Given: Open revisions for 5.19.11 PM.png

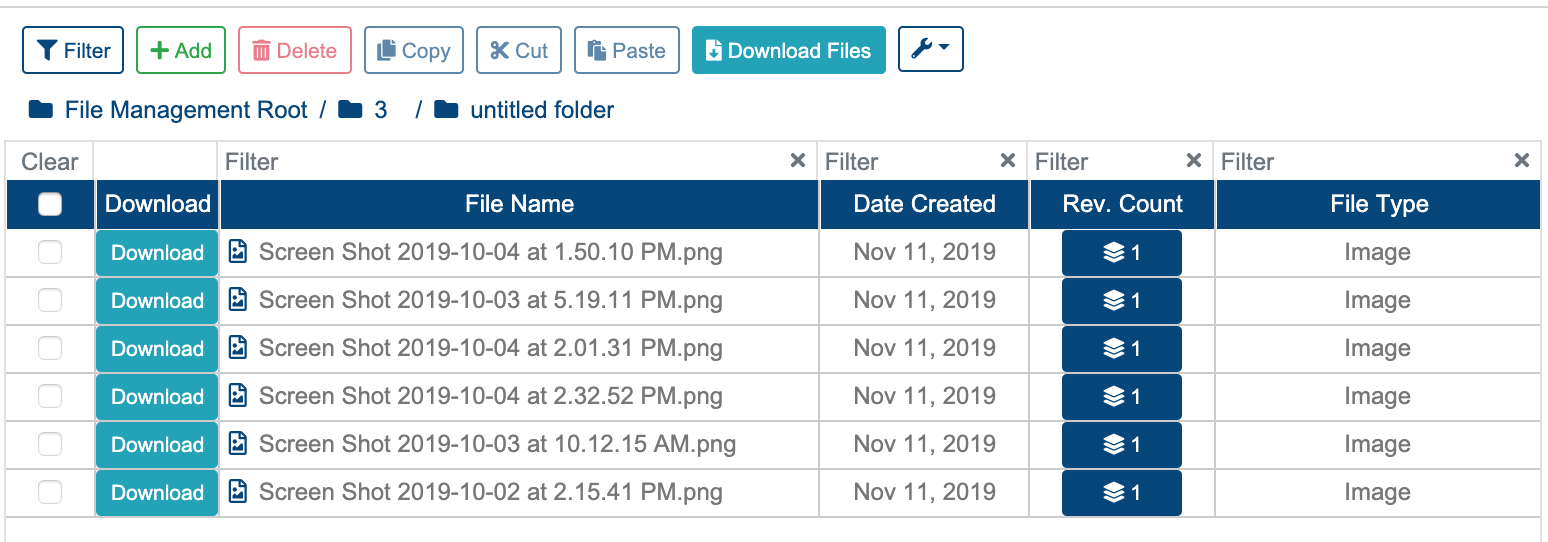Looking at the screenshot, I should (x=1122, y=301).
